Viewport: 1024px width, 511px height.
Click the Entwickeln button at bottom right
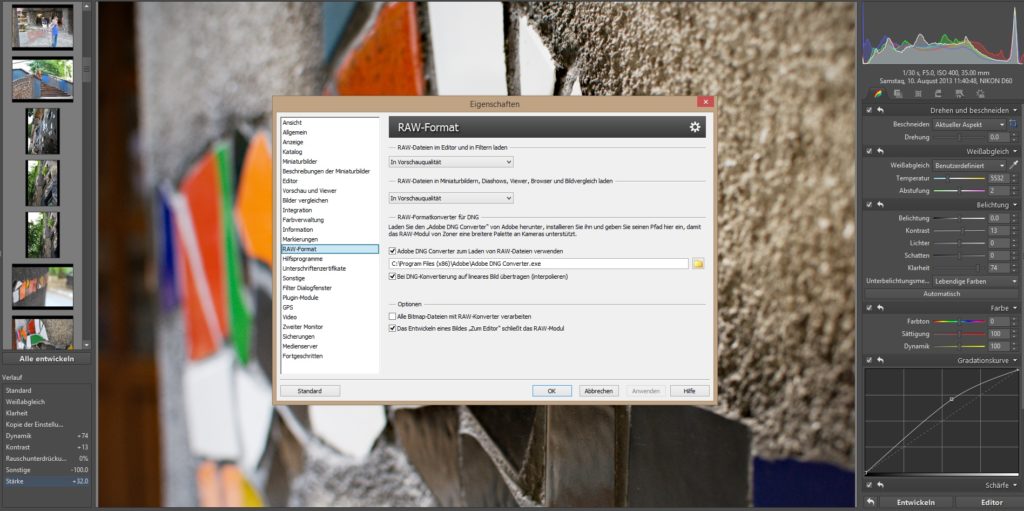point(915,502)
